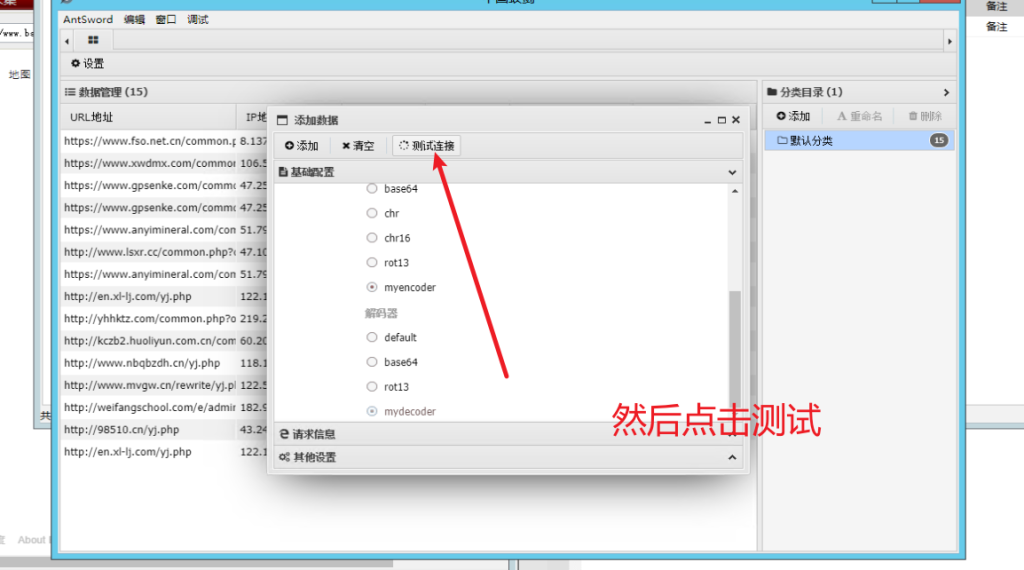Collapse the 分类目录 panel with the arrow

tap(946, 92)
